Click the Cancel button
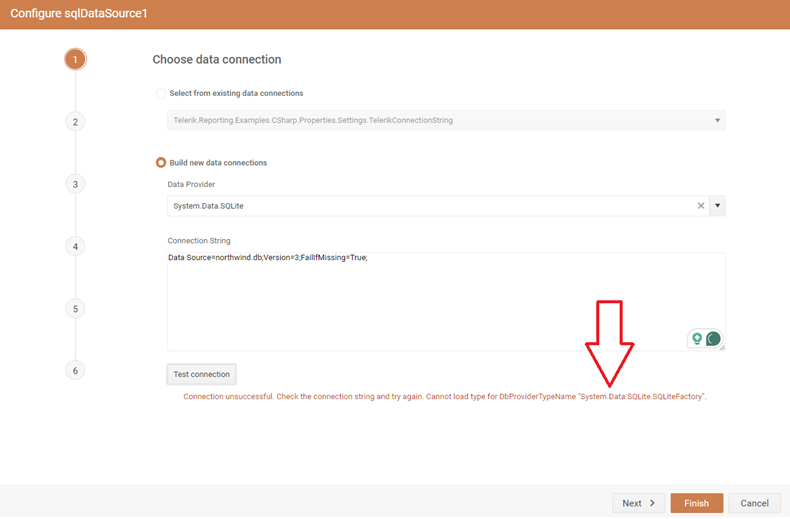 [x=754, y=503]
